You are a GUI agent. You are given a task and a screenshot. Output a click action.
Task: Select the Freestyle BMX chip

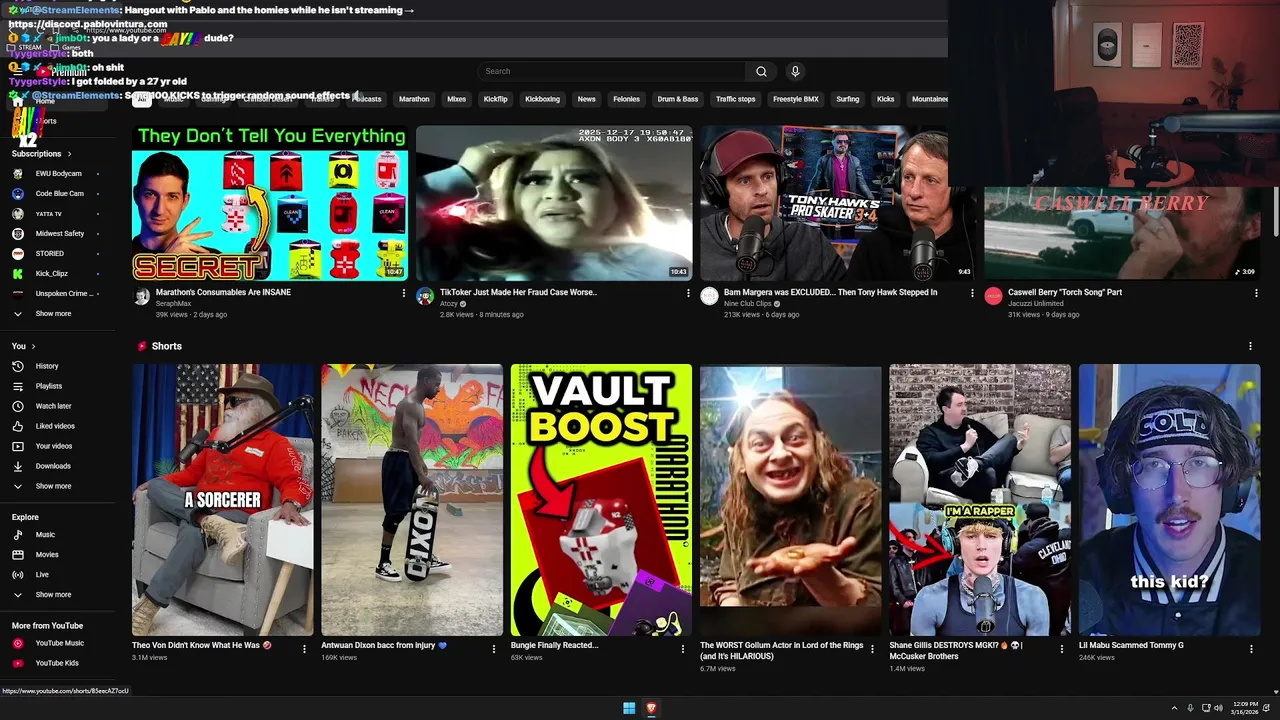point(796,99)
